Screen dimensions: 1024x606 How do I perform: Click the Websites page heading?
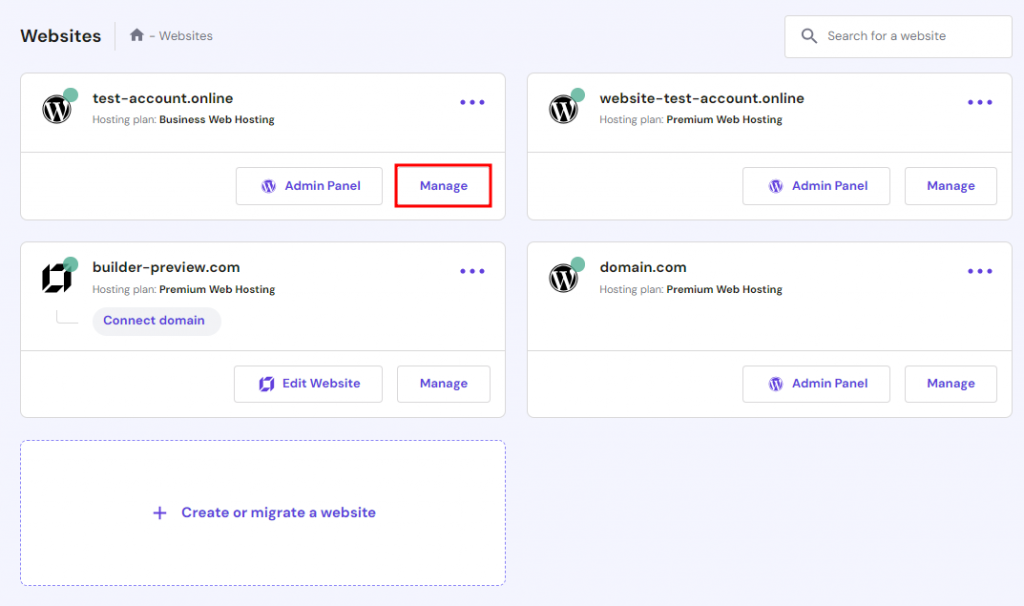pyautogui.click(x=60, y=35)
